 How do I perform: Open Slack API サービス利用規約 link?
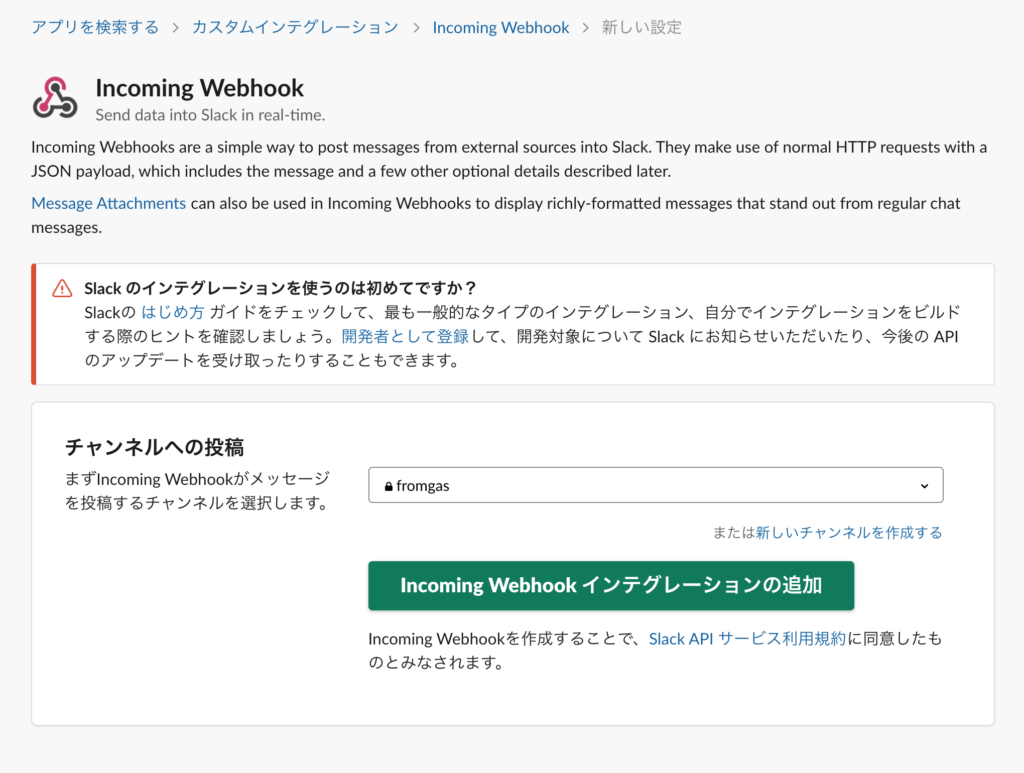746,639
